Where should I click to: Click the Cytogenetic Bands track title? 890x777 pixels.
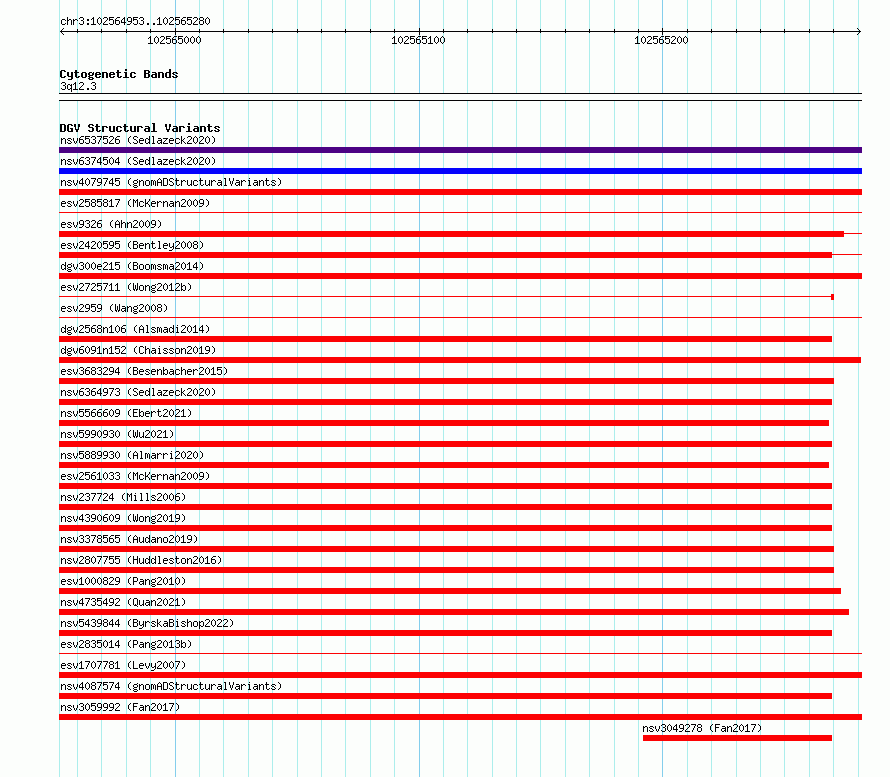click(x=119, y=74)
